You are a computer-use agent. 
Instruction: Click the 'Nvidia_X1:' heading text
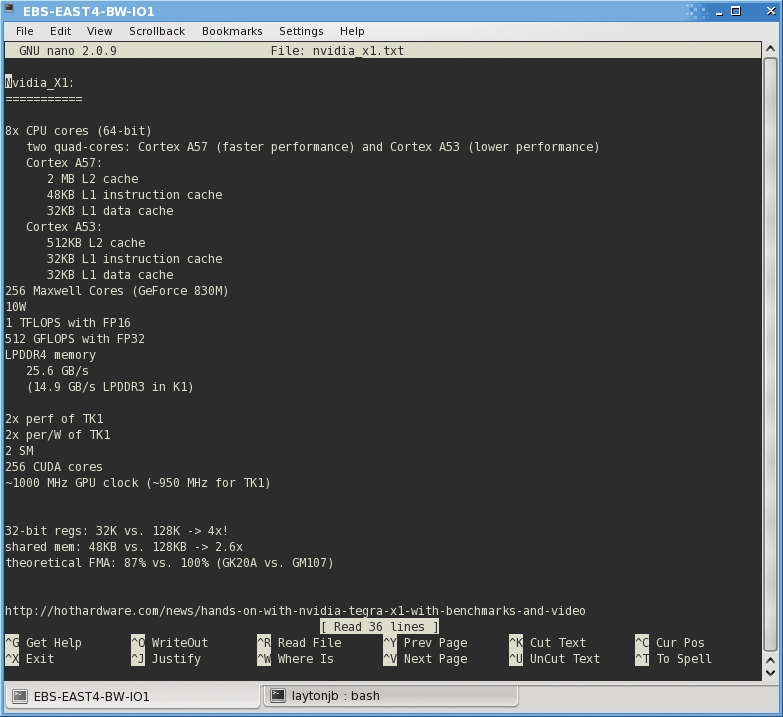tap(39, 83)
